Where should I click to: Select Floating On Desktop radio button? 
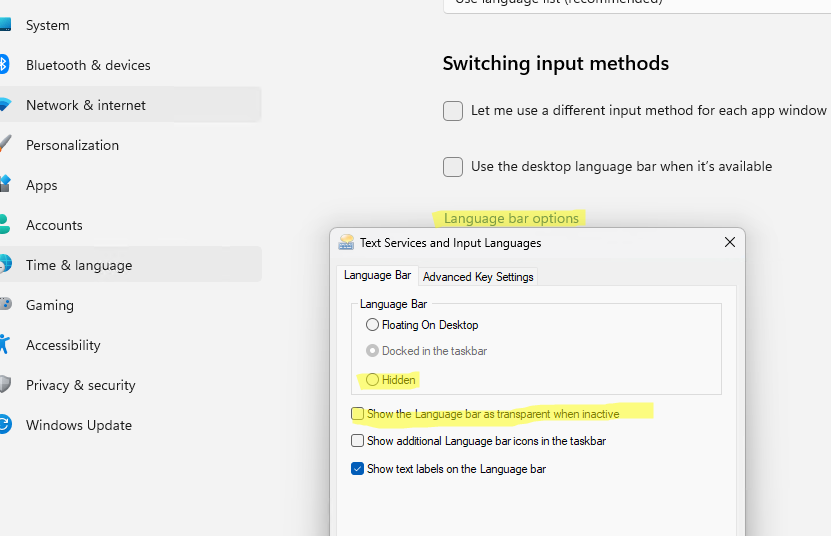tap(372, 325)
